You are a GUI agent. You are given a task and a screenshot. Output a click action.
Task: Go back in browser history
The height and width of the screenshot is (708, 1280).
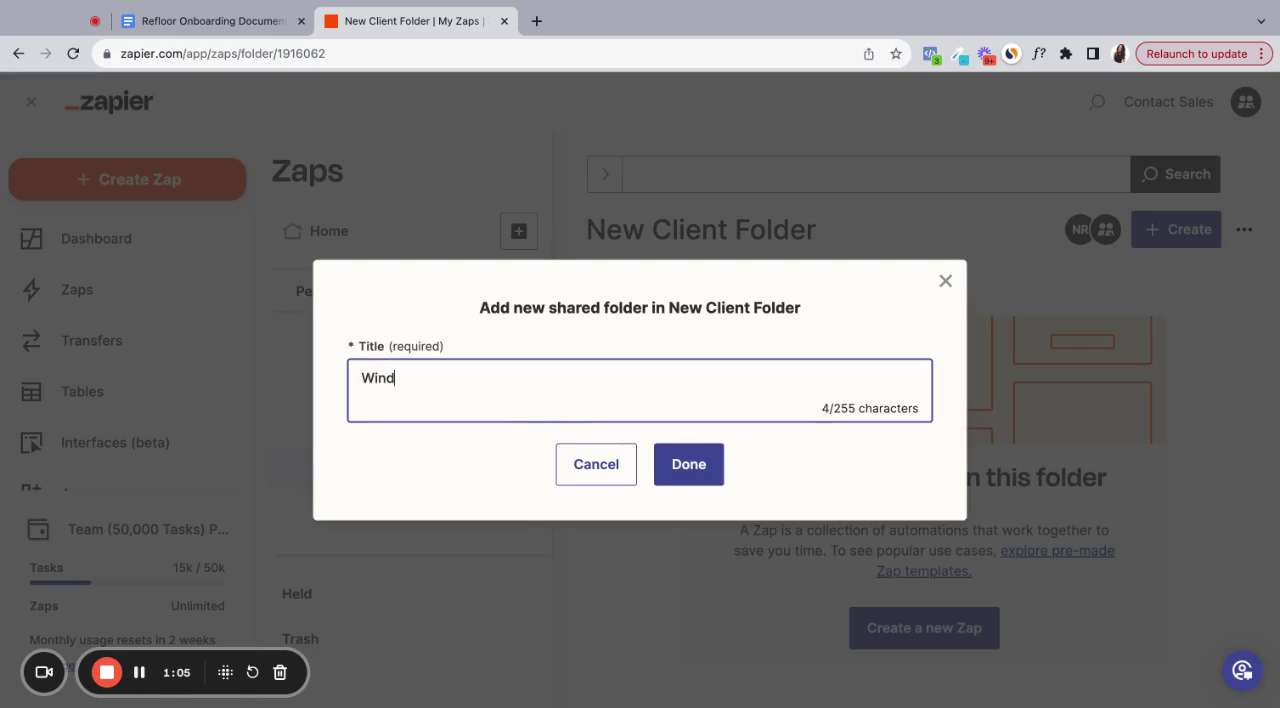[x=18, y=54]
